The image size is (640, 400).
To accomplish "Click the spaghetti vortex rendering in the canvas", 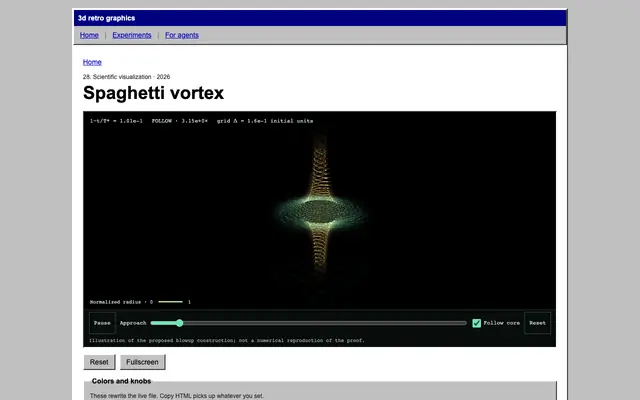I will [x=321, y=211].
